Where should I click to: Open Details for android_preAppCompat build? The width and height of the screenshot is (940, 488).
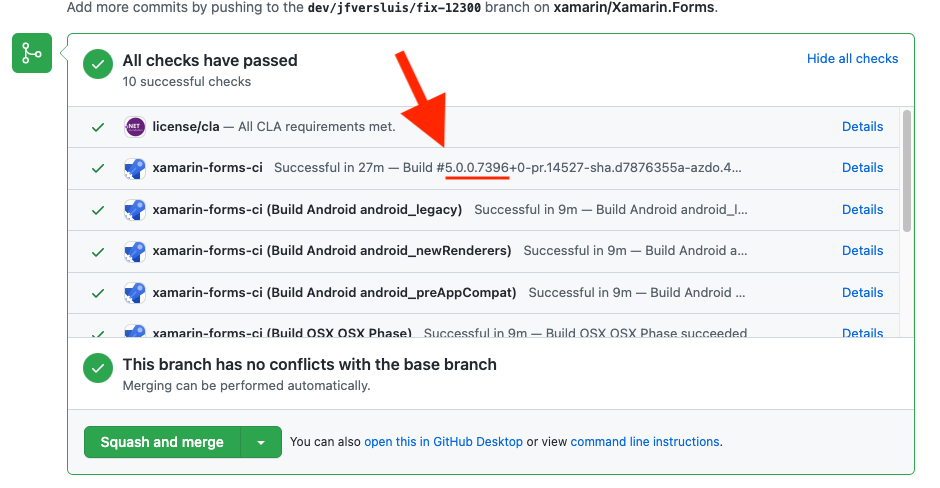pos(862,293)
